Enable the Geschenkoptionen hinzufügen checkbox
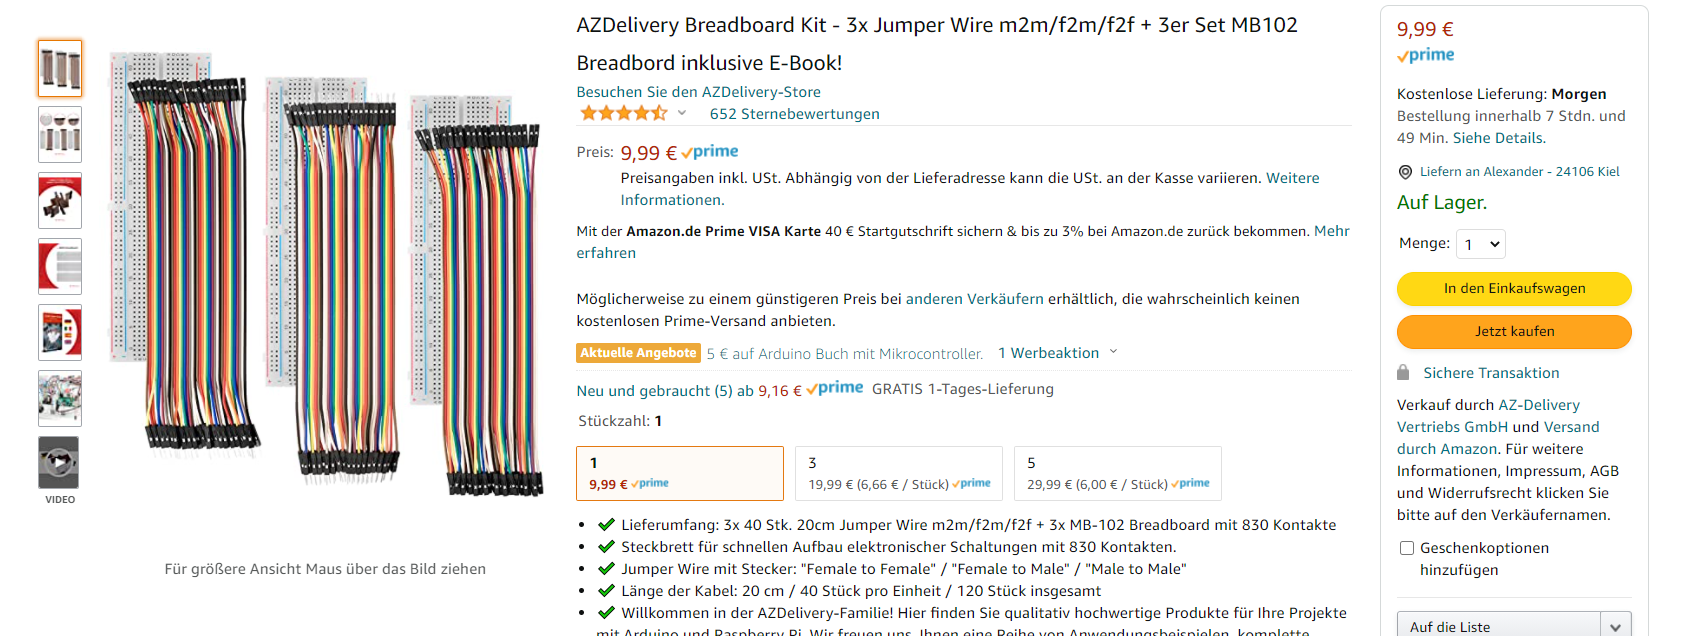 1407,548
